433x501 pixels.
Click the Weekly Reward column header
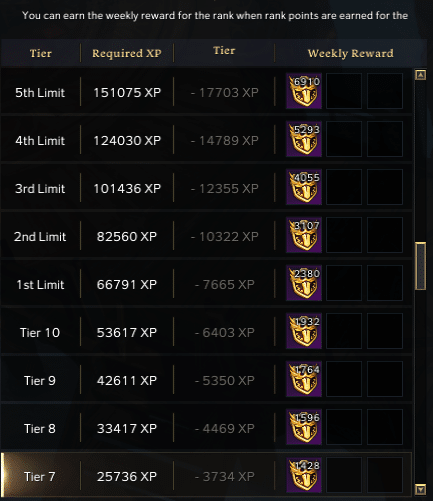coord(351,53)
